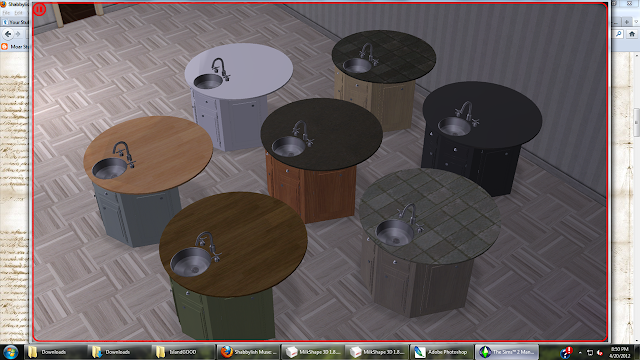Click the red shield alert tray icon
The image size is (640, 360).
566,352
